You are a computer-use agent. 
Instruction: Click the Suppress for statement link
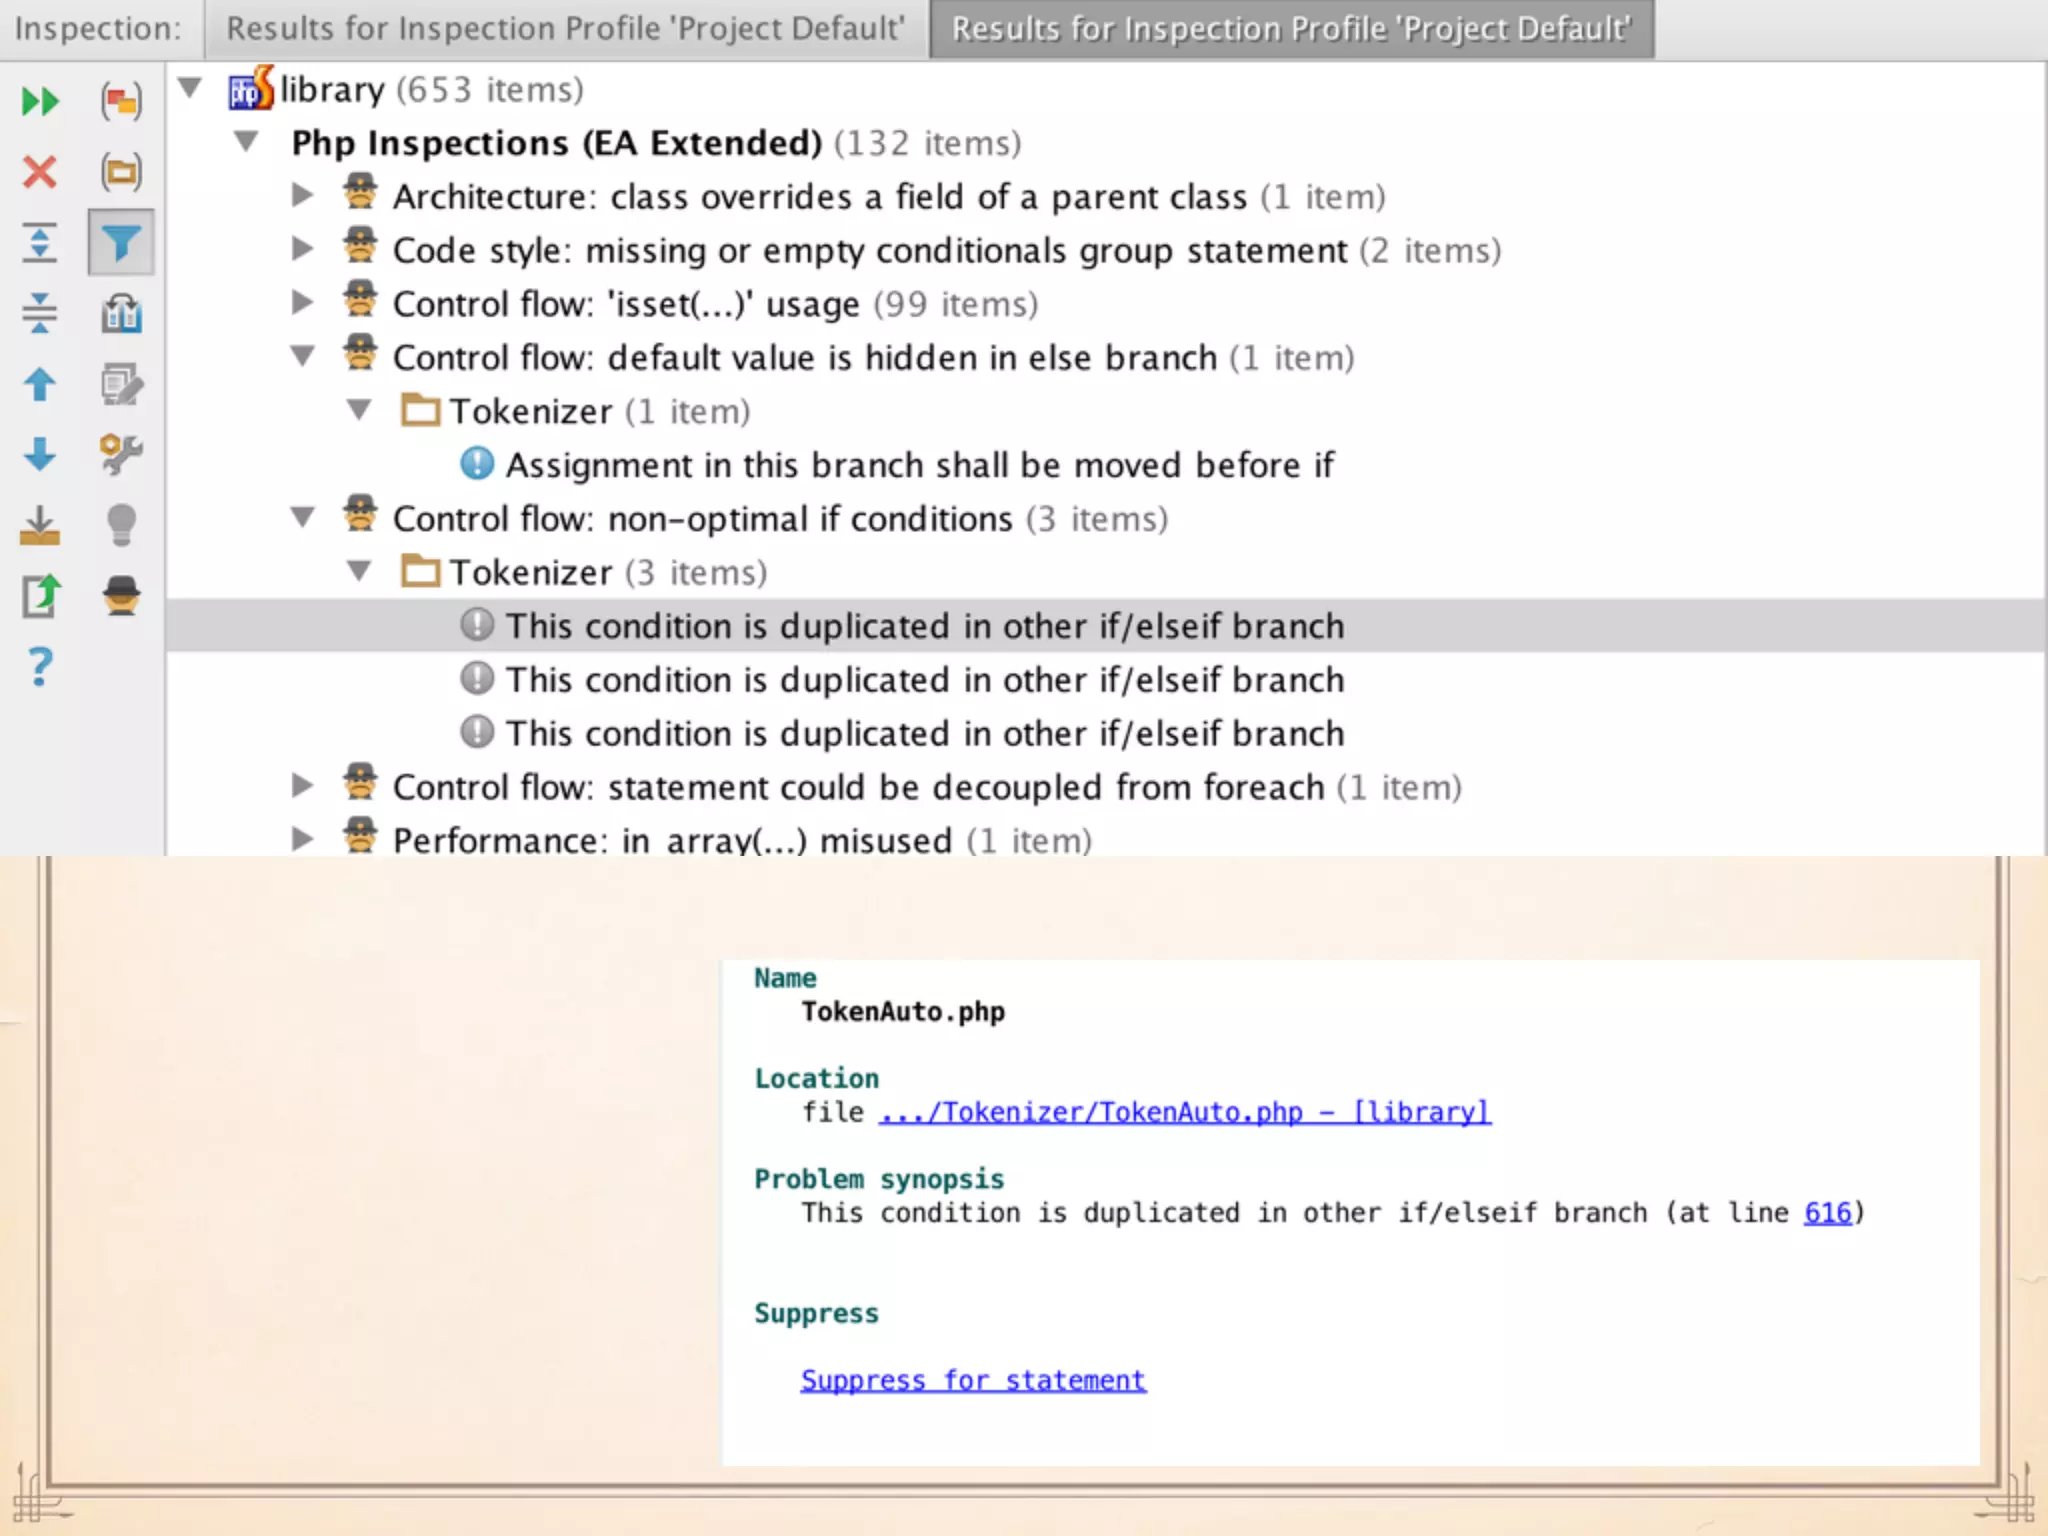973,1380
